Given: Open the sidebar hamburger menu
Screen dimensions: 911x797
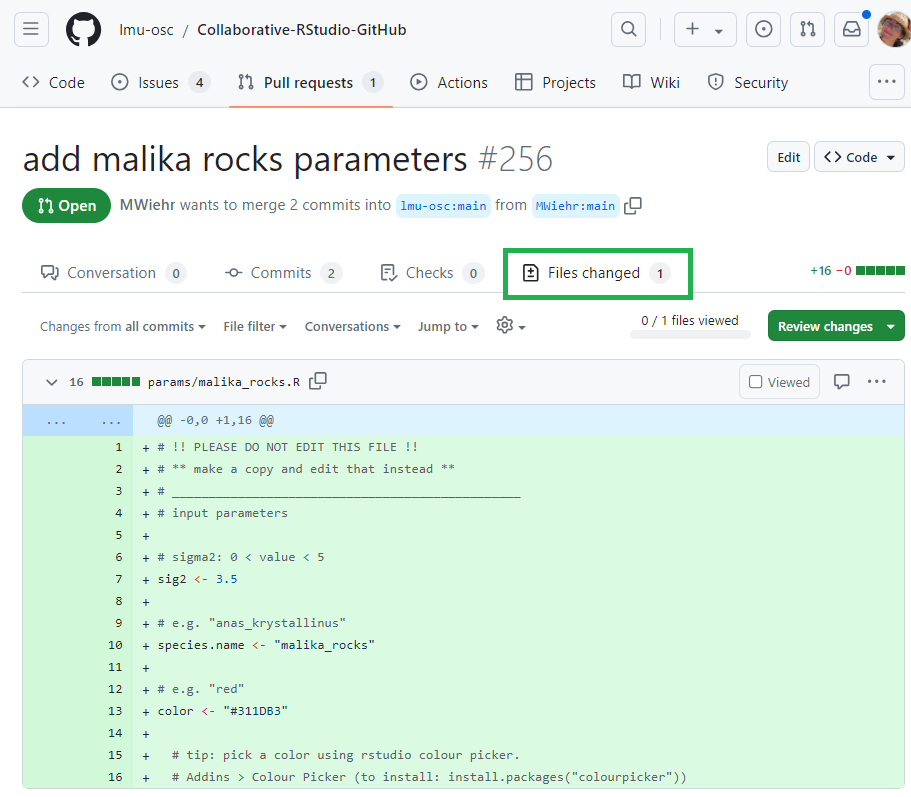Looking at the screenshot, I should 31,29.
